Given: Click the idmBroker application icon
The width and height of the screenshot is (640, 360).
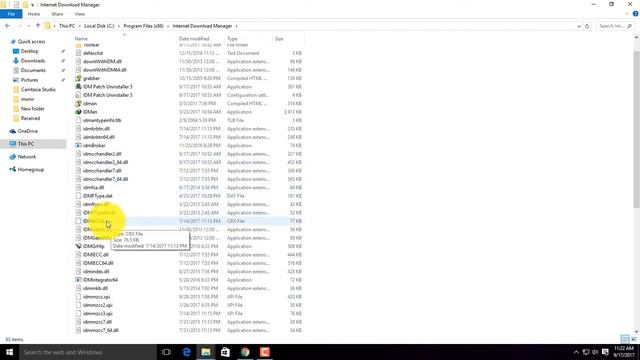Looking at the screenshot, I should coord(78,145).
